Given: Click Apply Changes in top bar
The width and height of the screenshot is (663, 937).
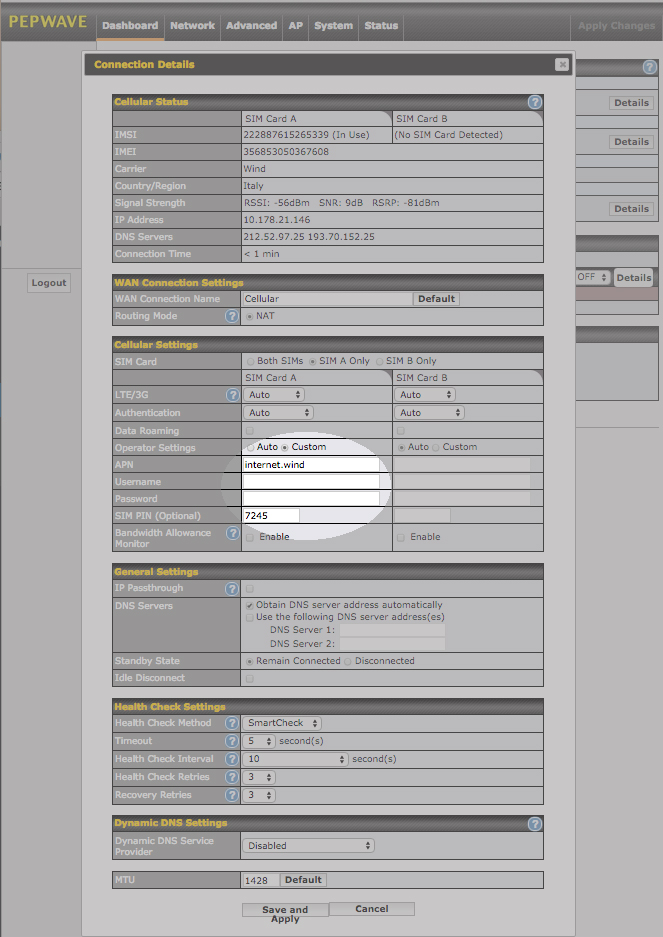Looking at the screenshot, I should (x=616, y=26).
